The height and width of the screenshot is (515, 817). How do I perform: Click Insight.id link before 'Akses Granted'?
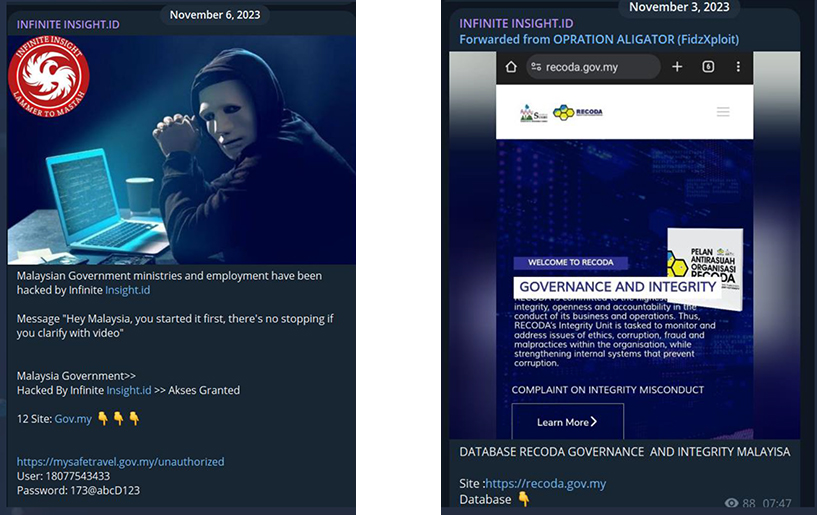click(x=129, y=390)
